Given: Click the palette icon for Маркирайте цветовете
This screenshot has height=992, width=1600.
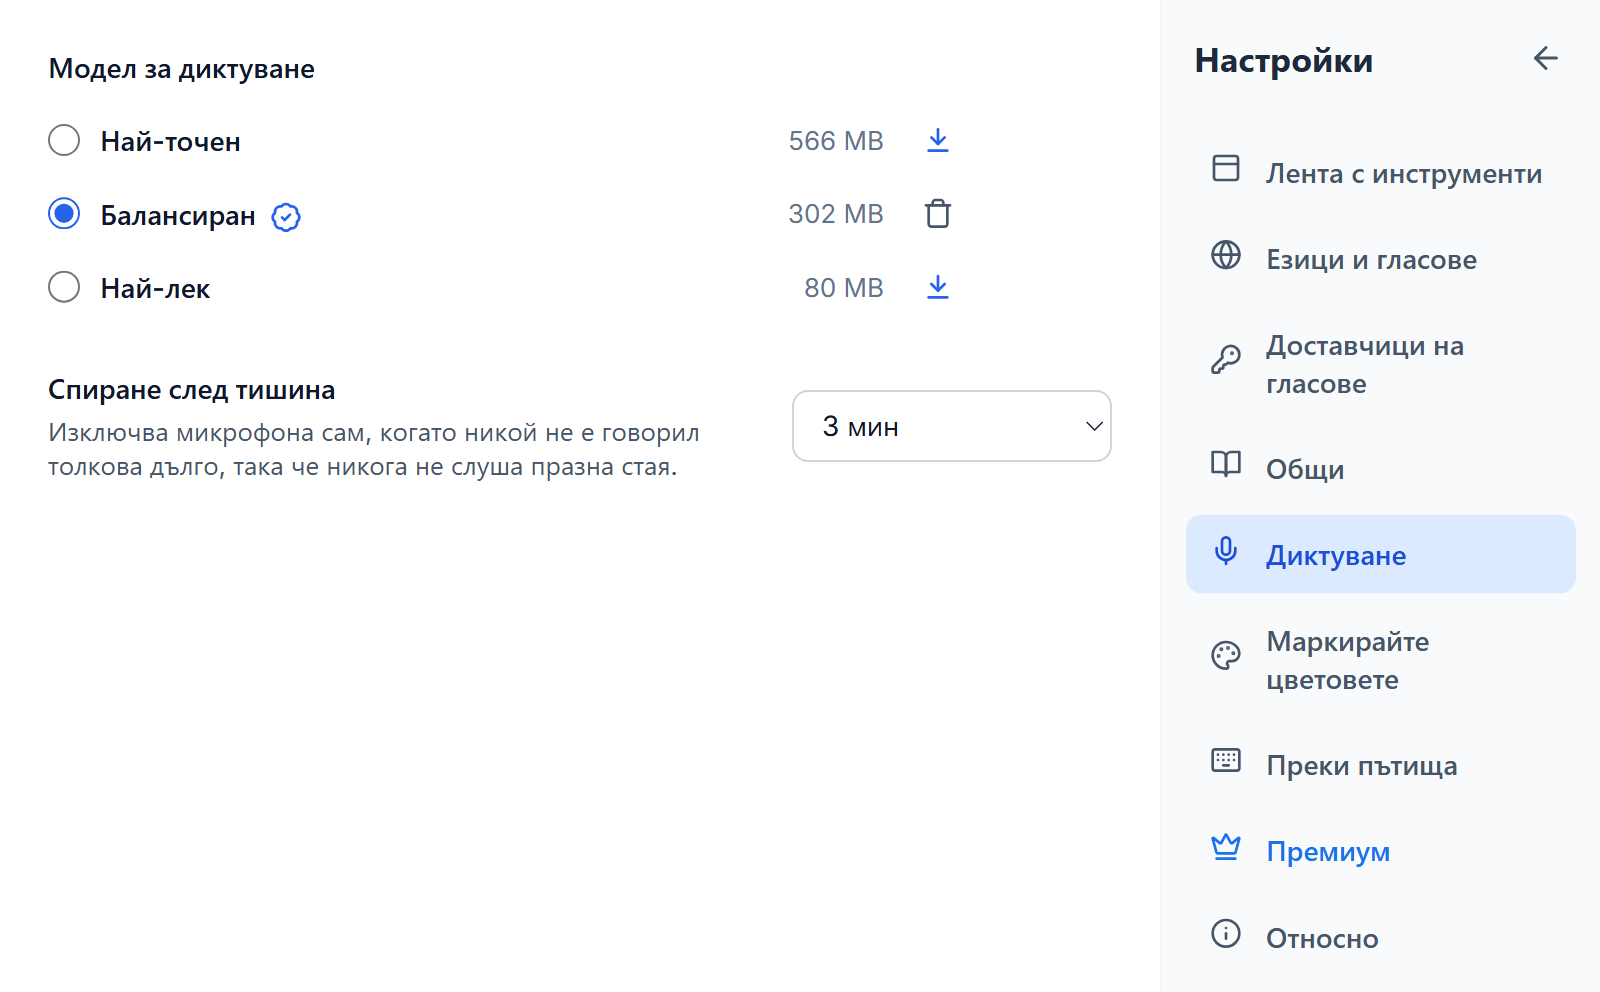Looking at the screenshot, I should coord(1226,655).
